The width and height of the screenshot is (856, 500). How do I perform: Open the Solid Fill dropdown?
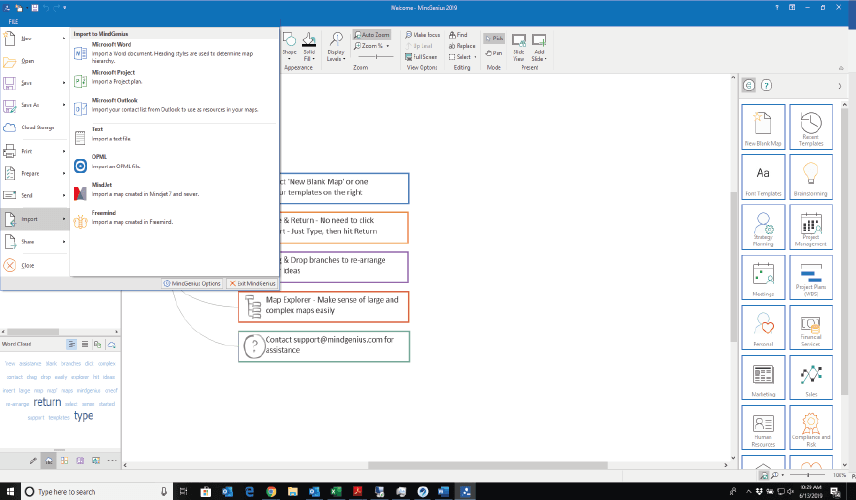[x=309, y=46]
